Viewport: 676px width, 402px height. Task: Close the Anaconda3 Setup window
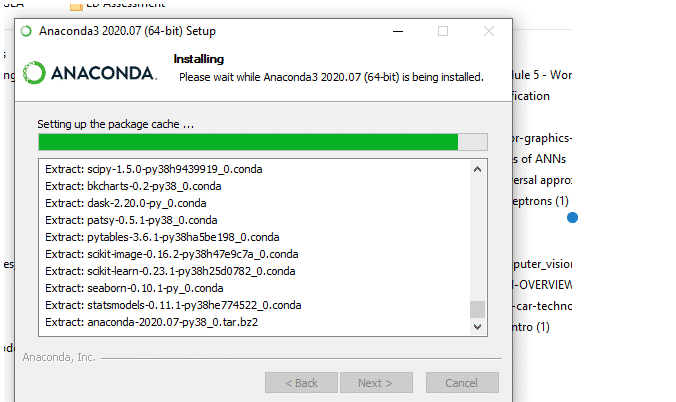click(489, 31)
